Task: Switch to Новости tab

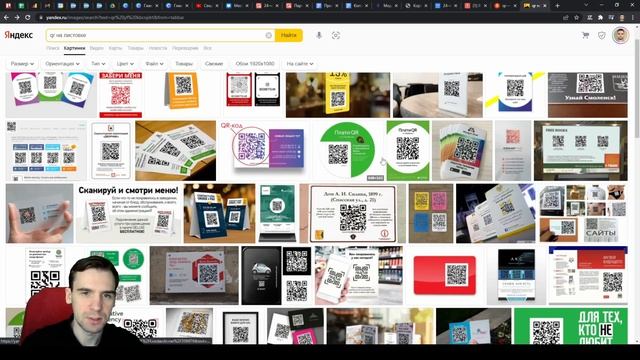Action: [158, 48]
